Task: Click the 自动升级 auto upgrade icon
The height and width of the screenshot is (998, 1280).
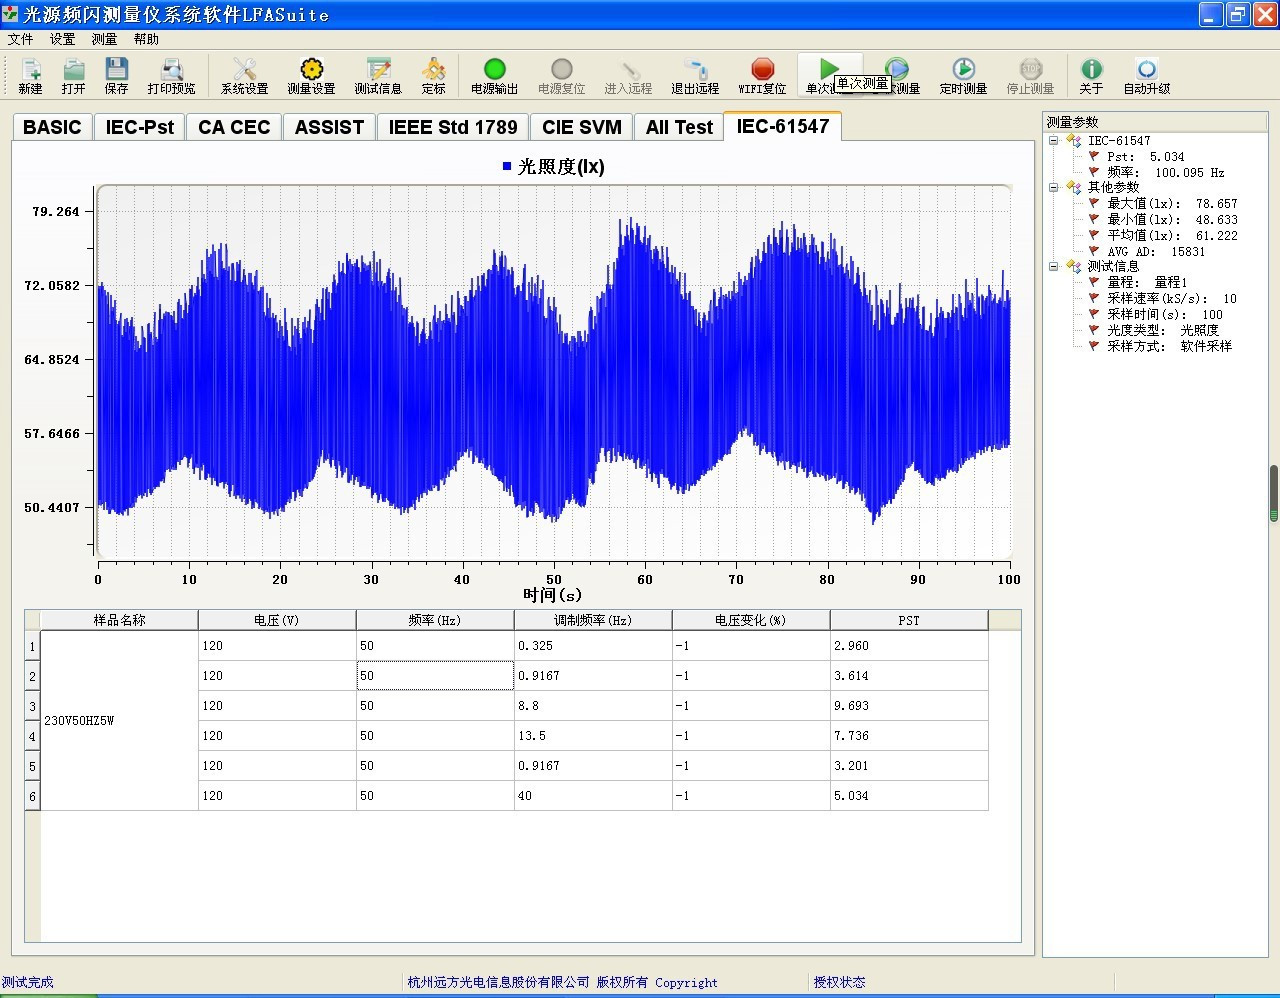Action: point(1147,69)
